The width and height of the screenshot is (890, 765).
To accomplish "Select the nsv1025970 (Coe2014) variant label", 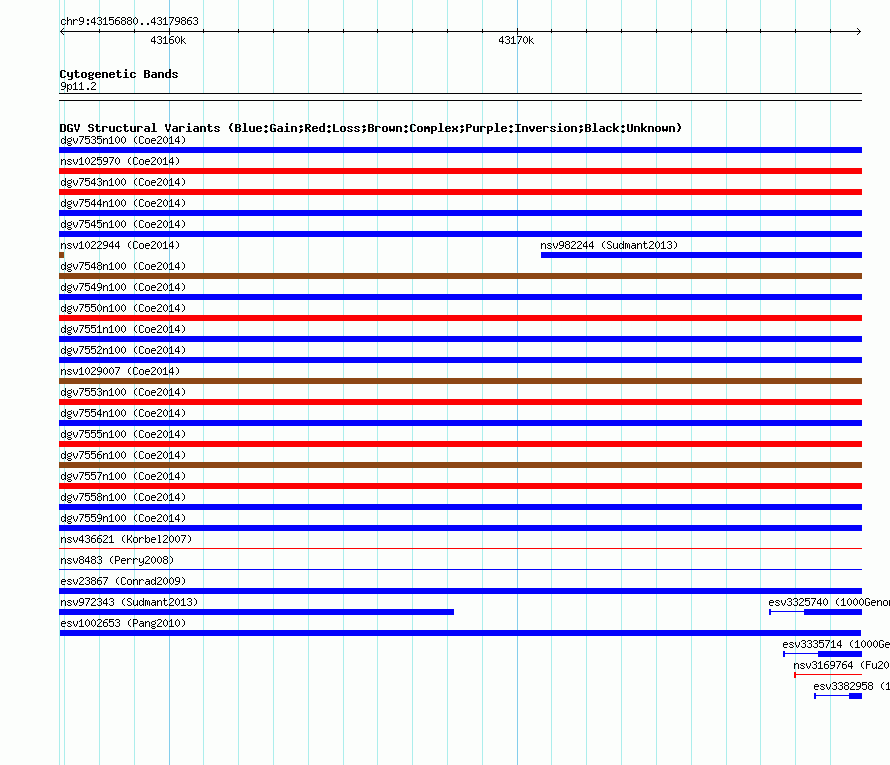I will pos(120,161).
